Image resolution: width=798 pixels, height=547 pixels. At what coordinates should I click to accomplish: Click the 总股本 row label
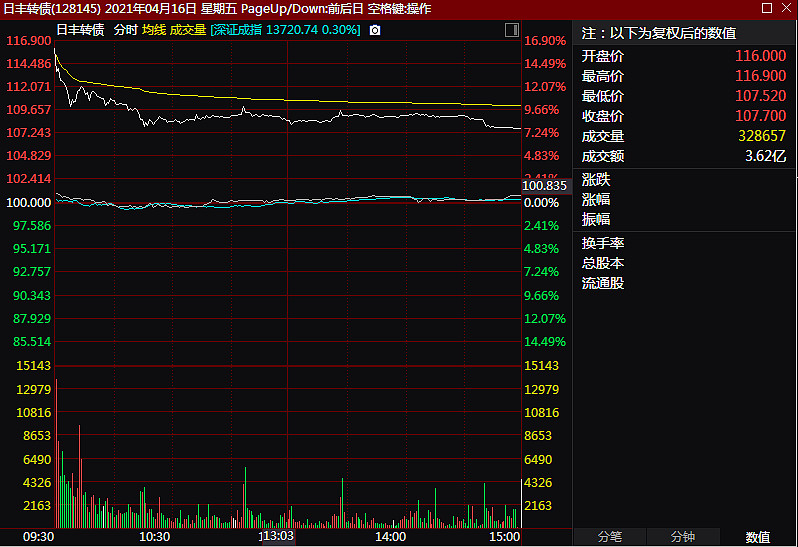pyautogui.click(x=603, y=263)
